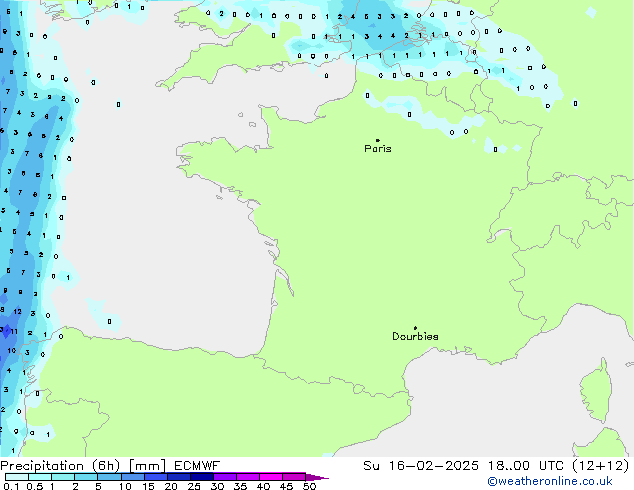Image resolution: width=634 pixels, height=490 pixels.
Task: Click the 45–50 mm legend swatch
Action: [x=294, y=477]
